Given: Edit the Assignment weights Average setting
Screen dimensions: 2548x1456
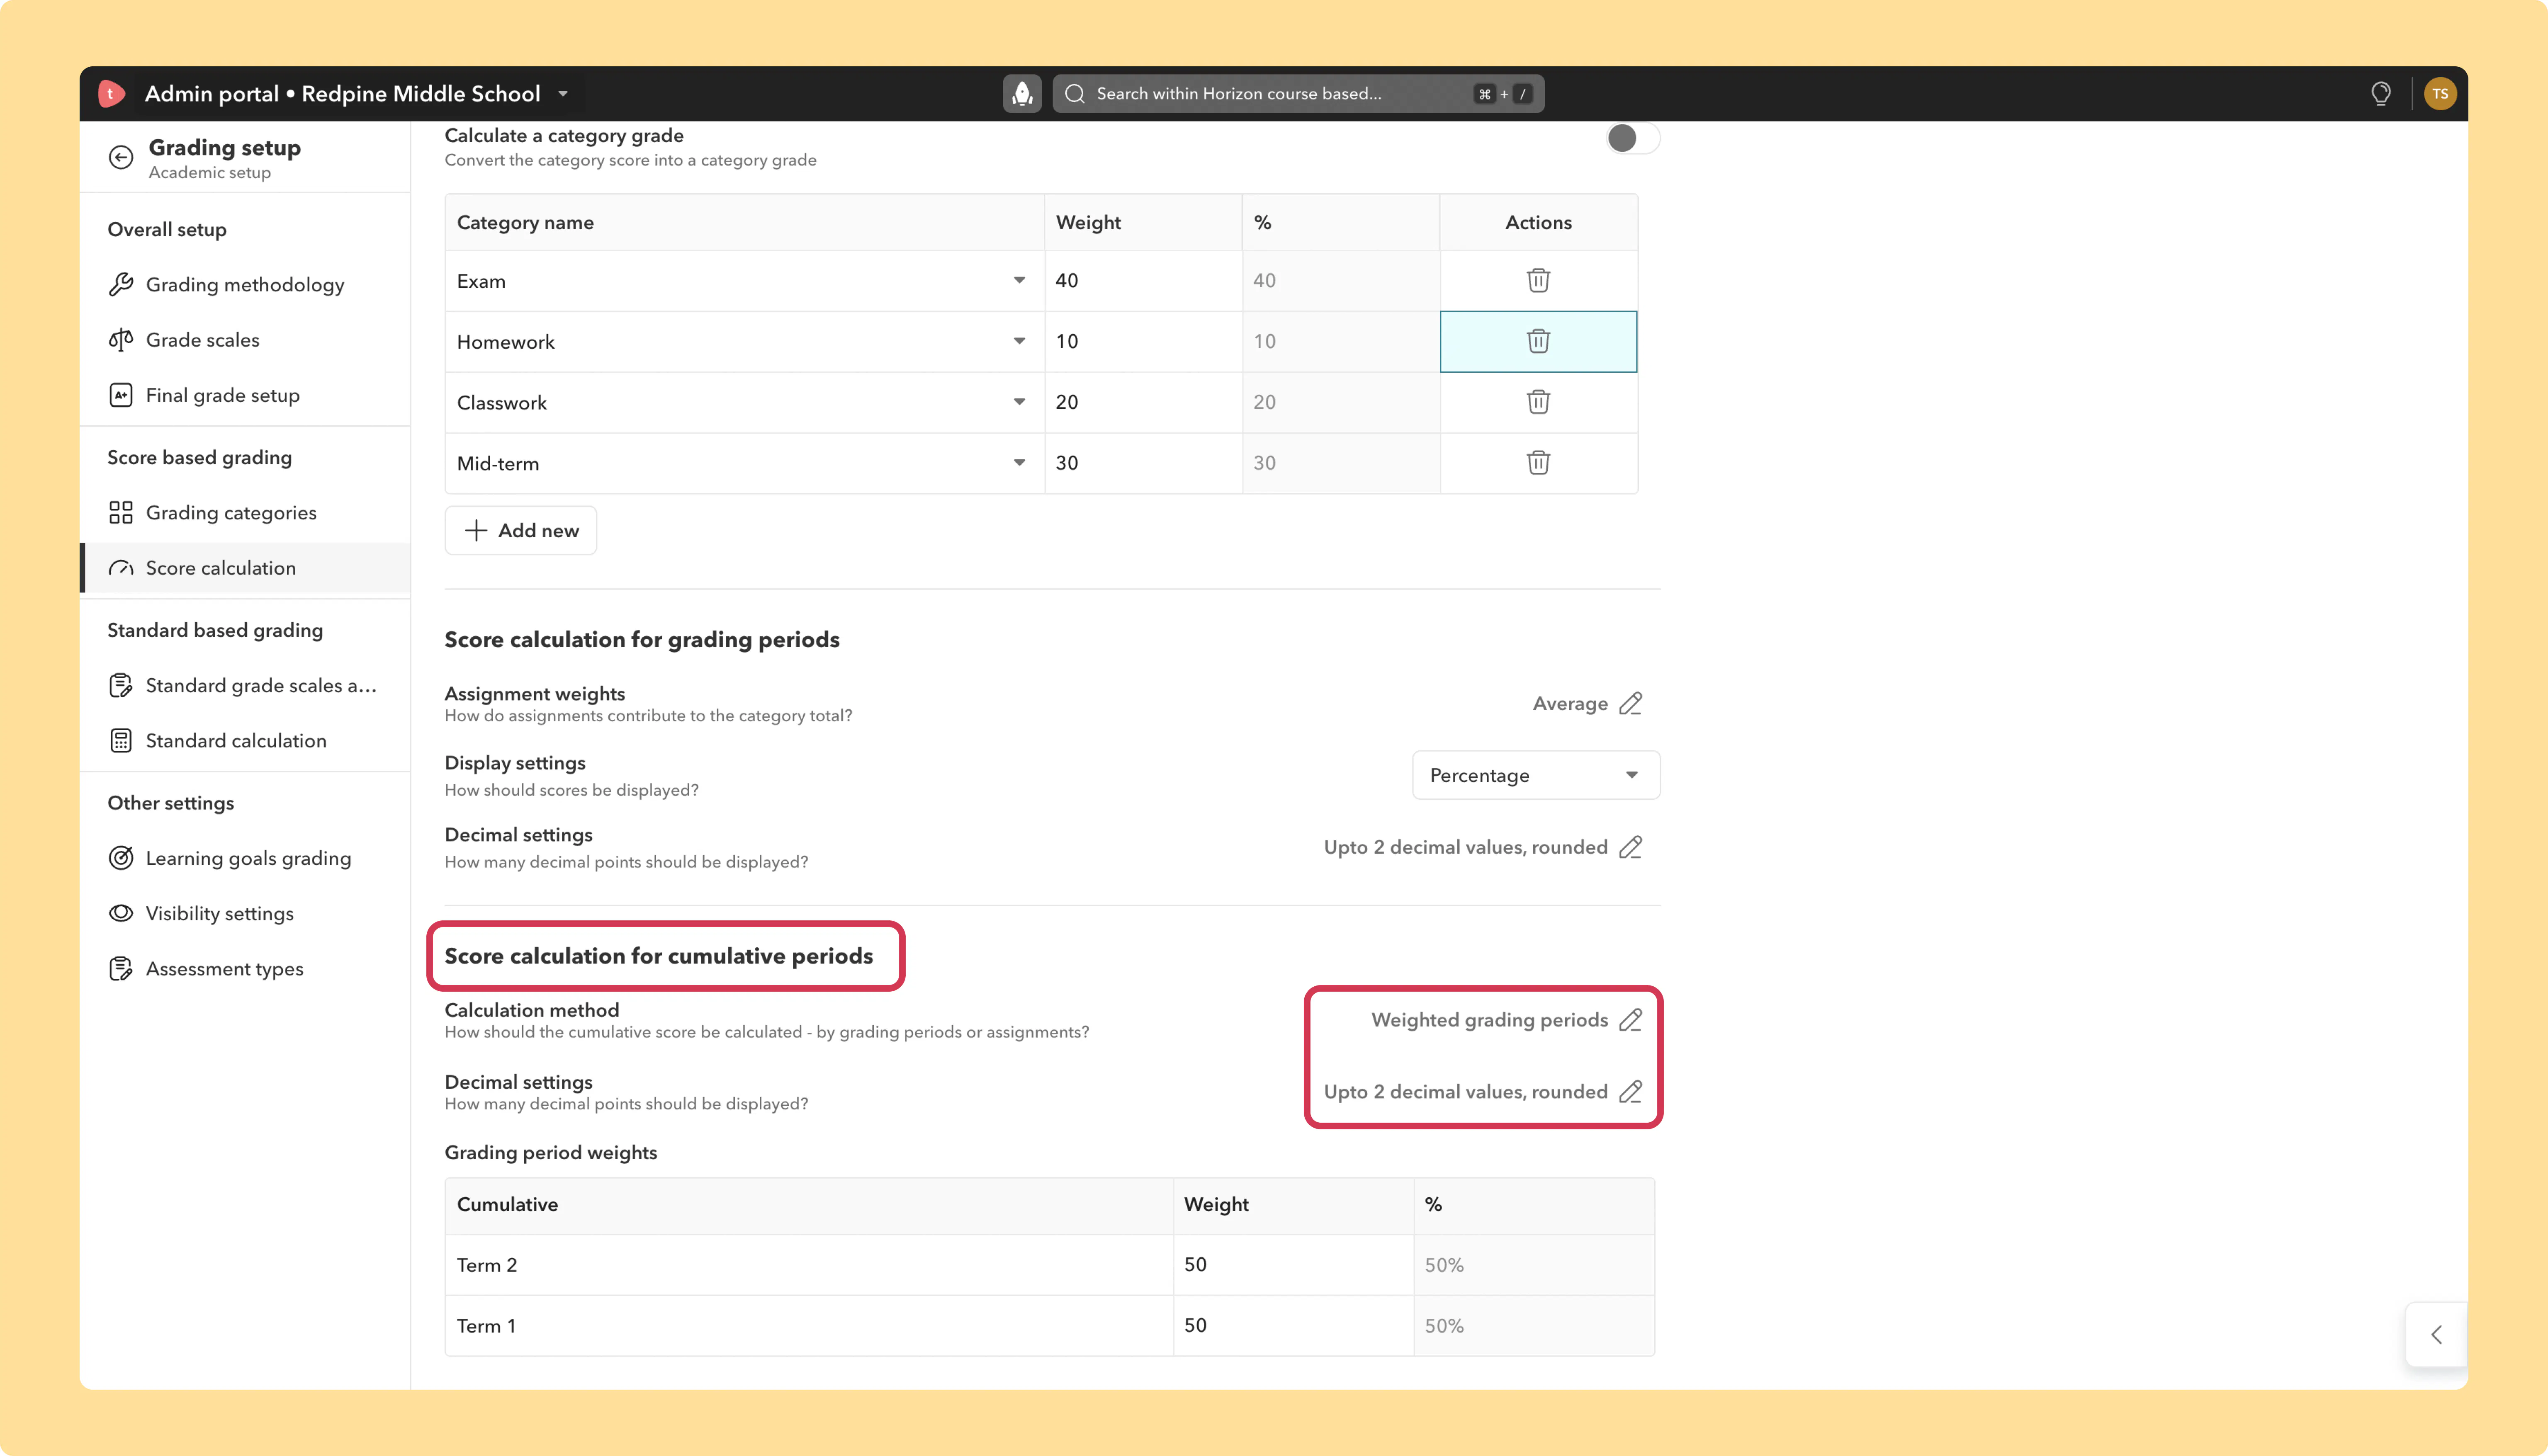Looking at the screenshot, I should pos(1630,704).
